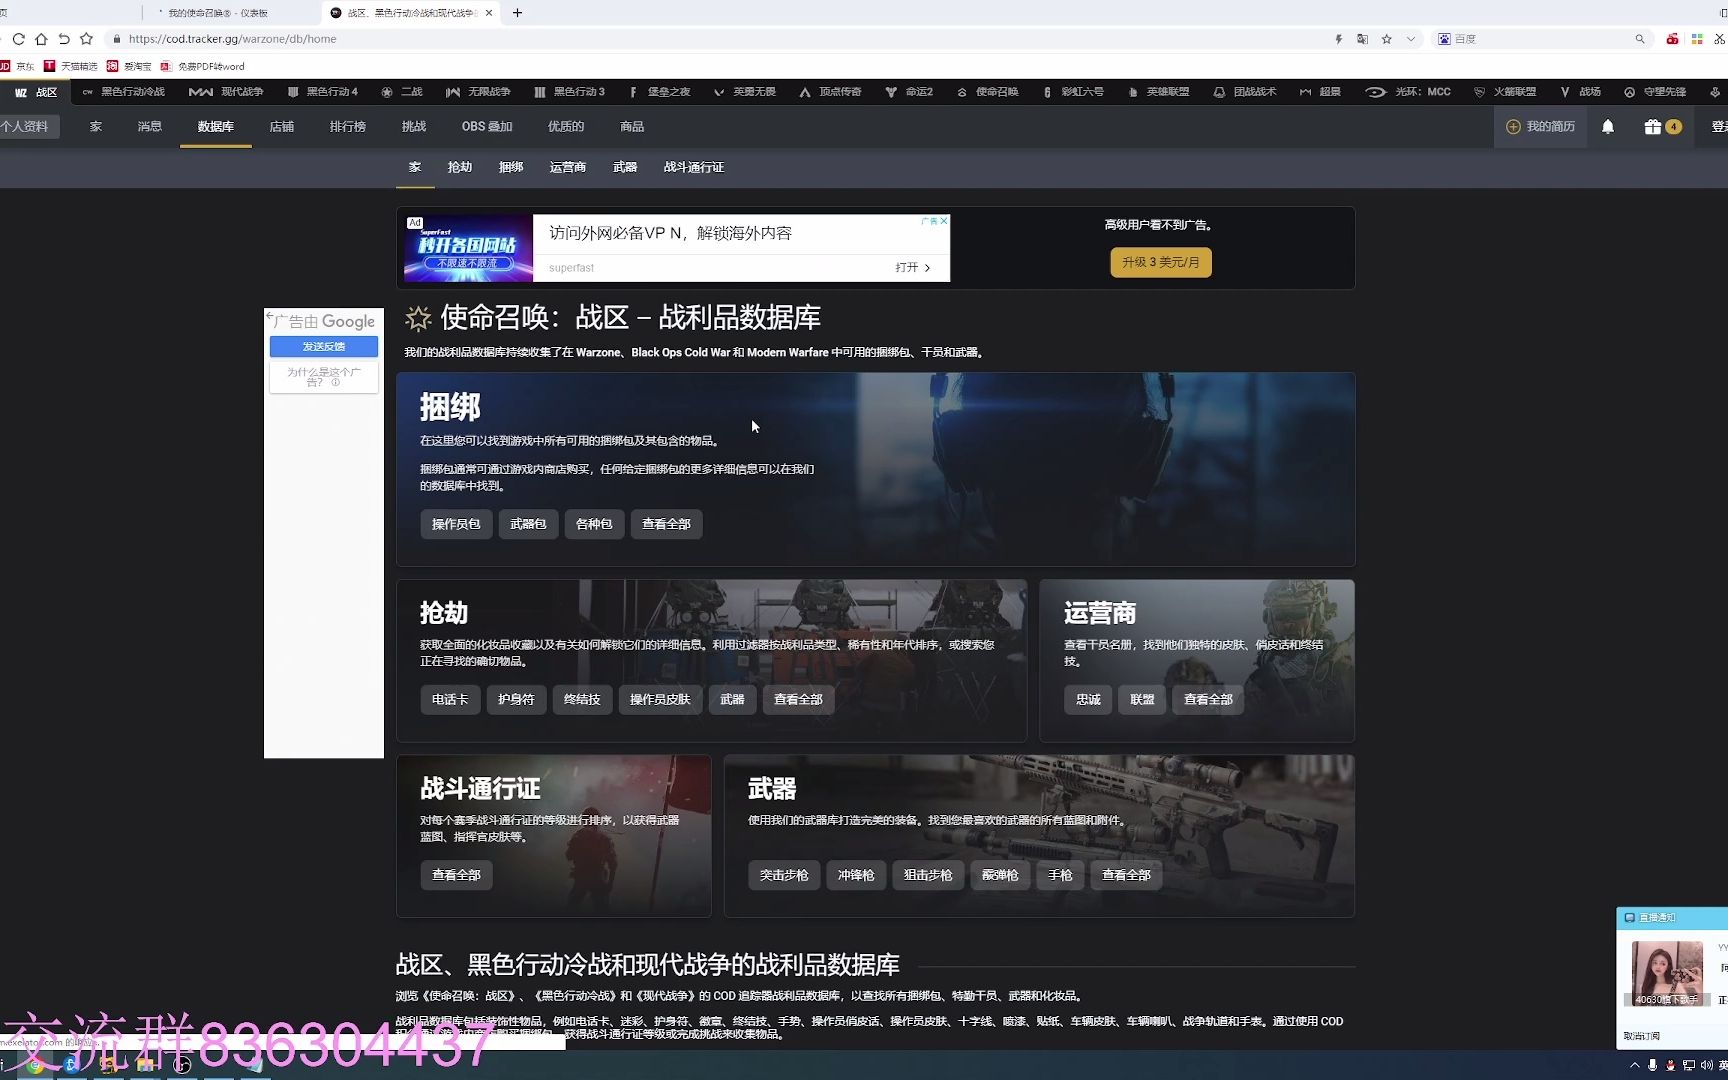Select 英雄联盟 in the game bar

click(1159, 92)
